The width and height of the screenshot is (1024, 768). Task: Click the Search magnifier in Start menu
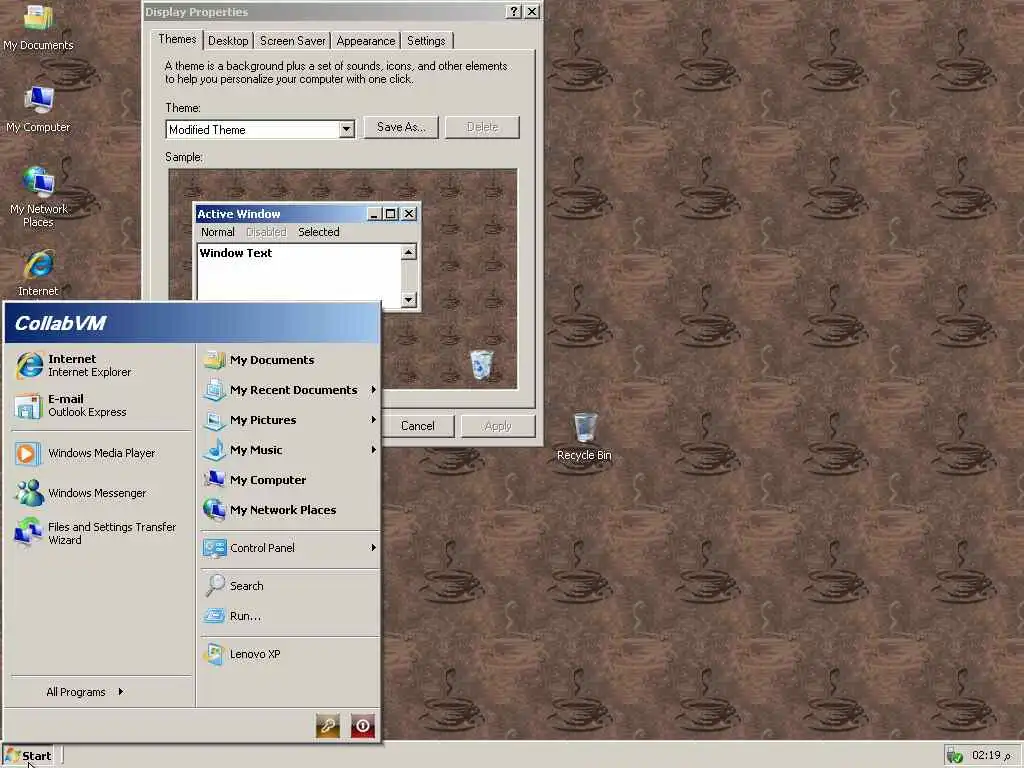coord(215,586)
